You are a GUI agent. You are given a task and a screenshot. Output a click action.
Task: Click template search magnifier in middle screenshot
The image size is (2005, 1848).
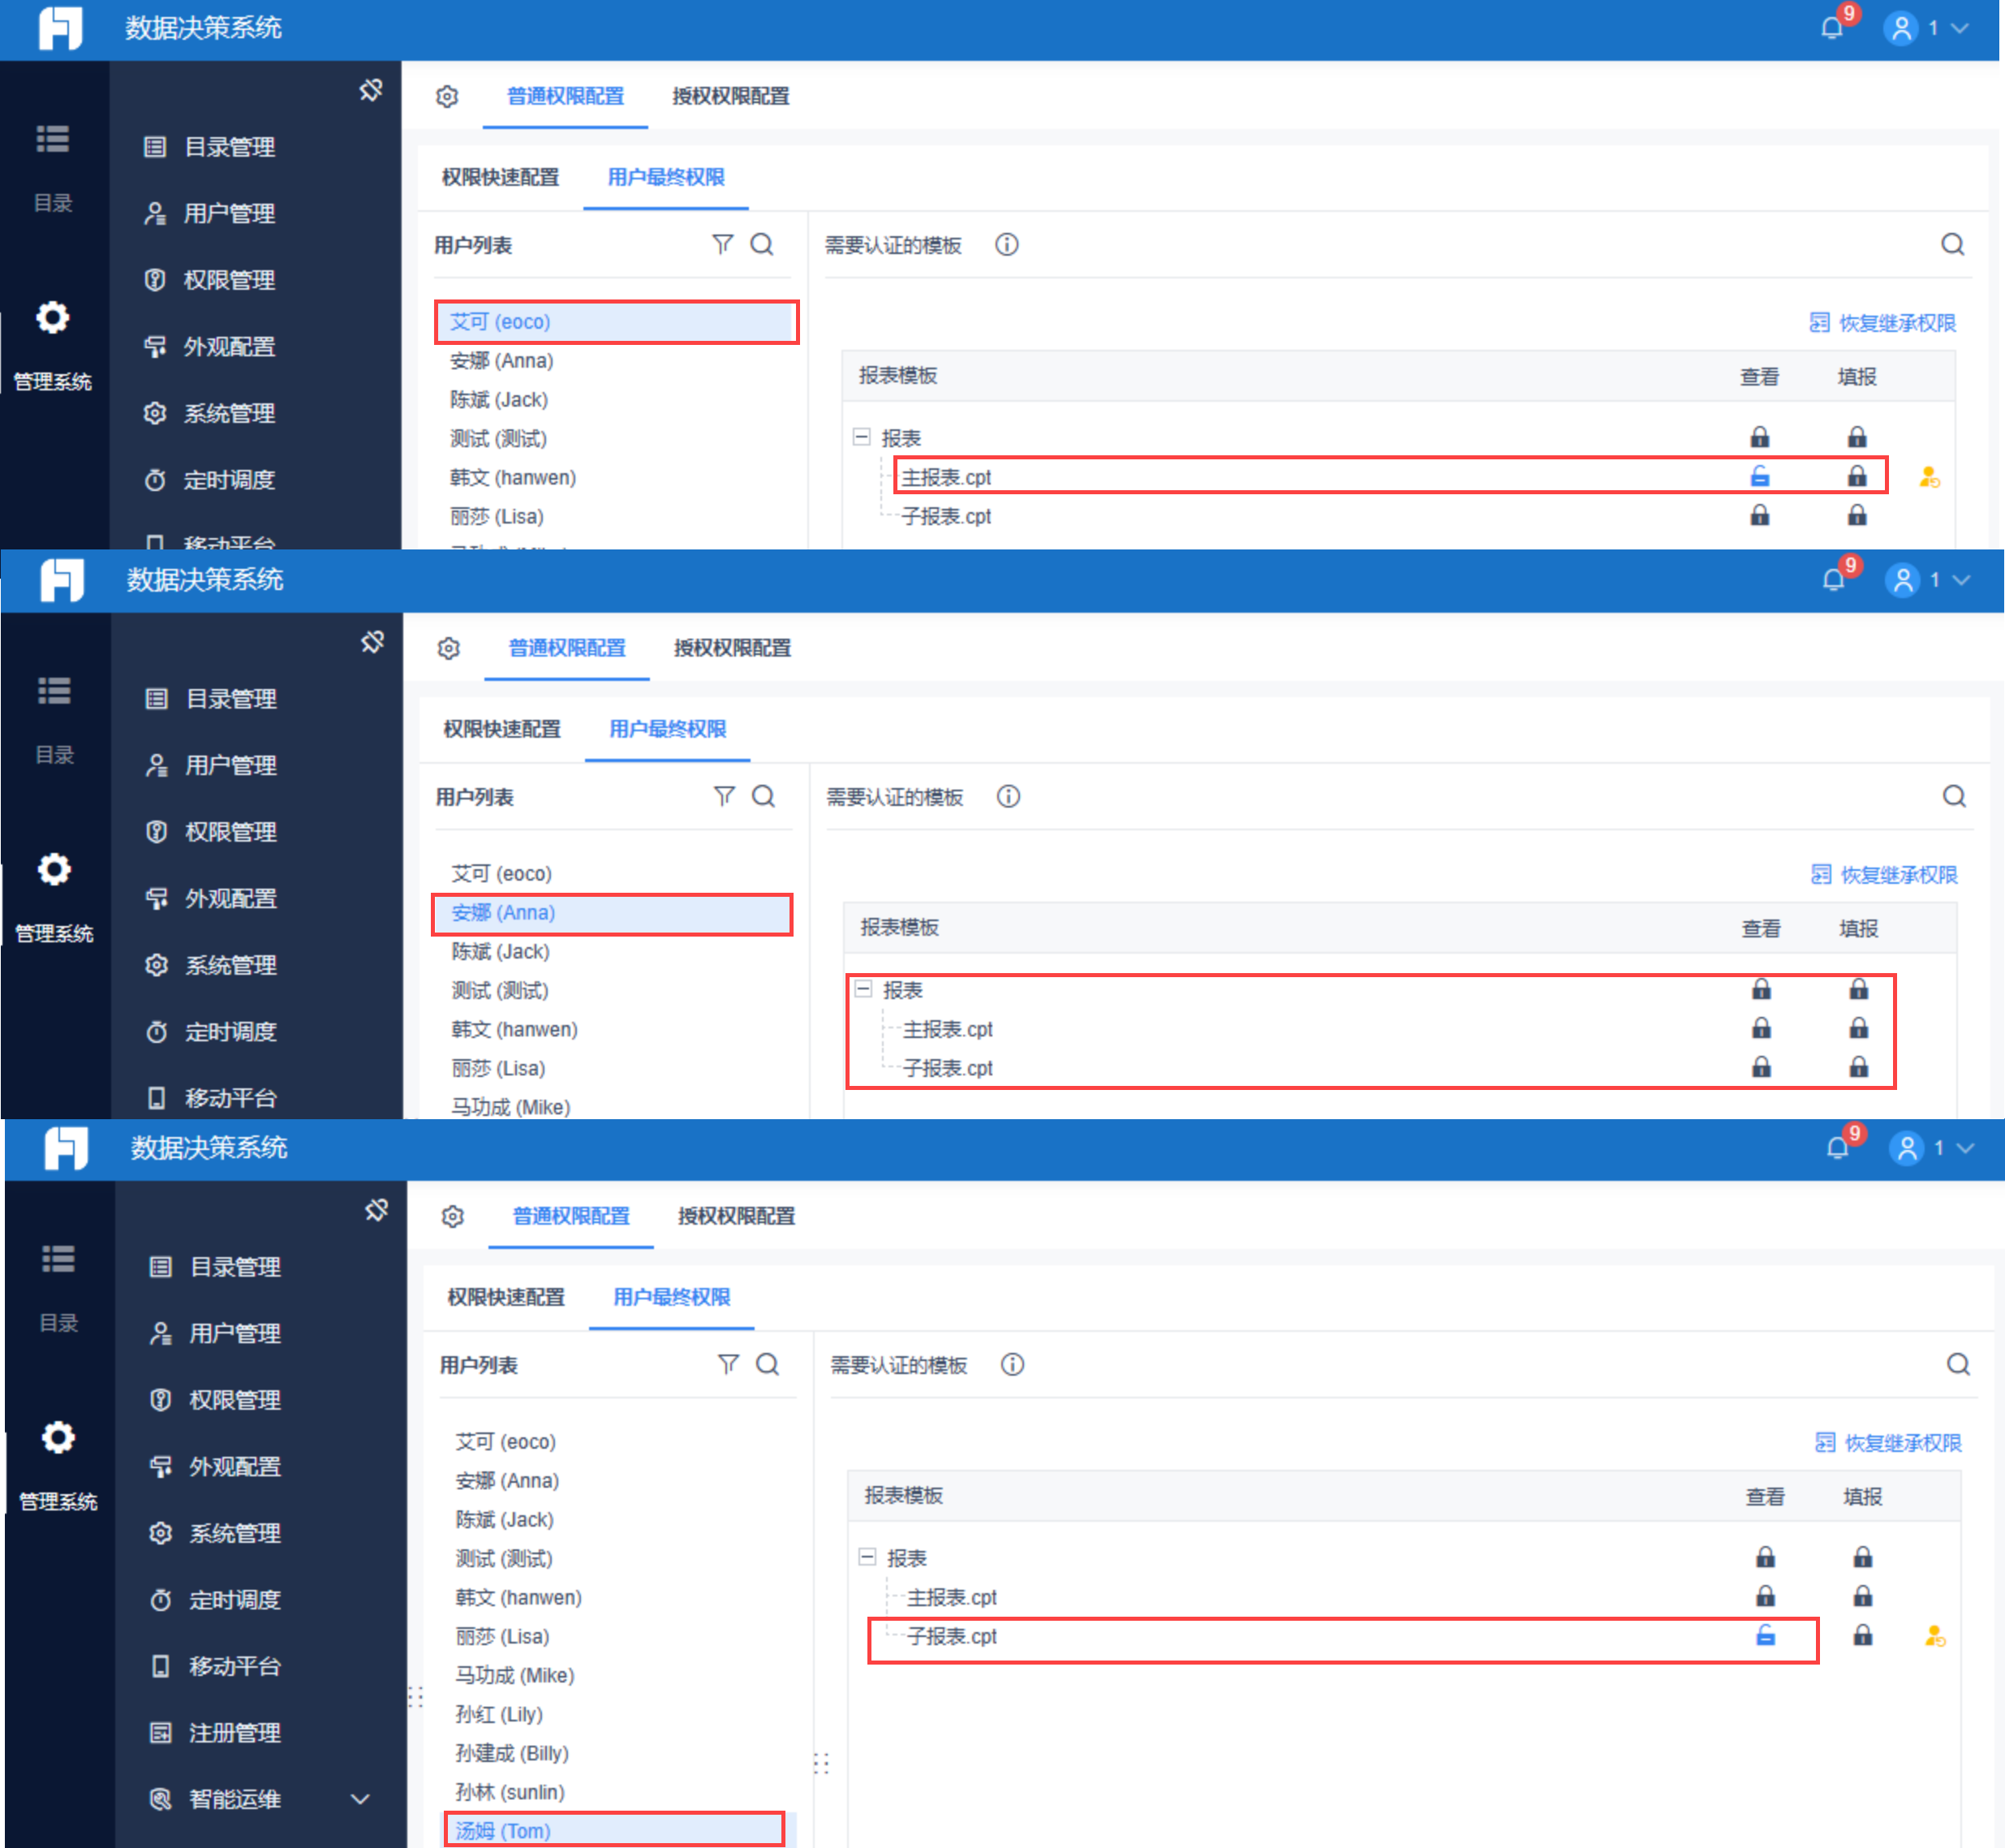tap(1955, 797)
